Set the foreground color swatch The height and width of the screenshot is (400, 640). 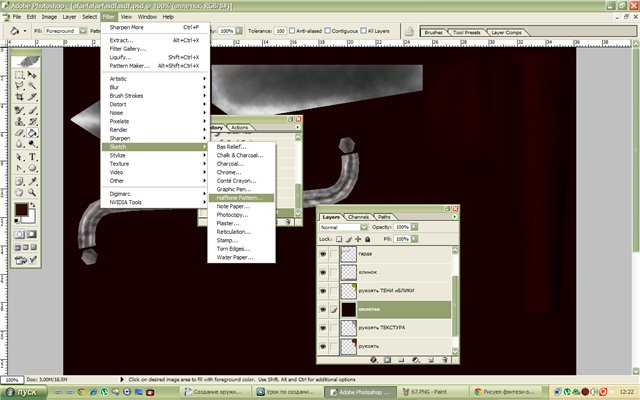(x=21, y=209)
